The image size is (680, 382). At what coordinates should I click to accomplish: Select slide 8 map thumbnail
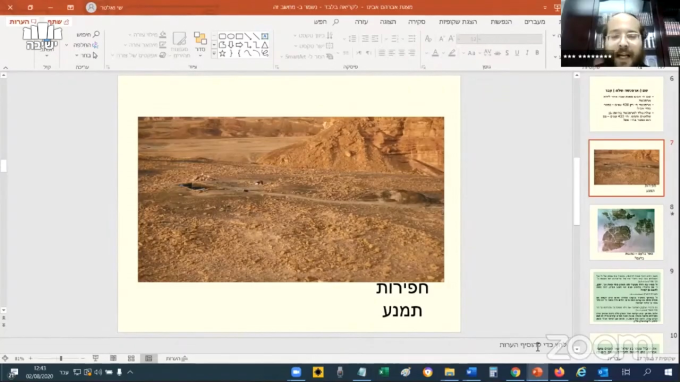point(626,232)
